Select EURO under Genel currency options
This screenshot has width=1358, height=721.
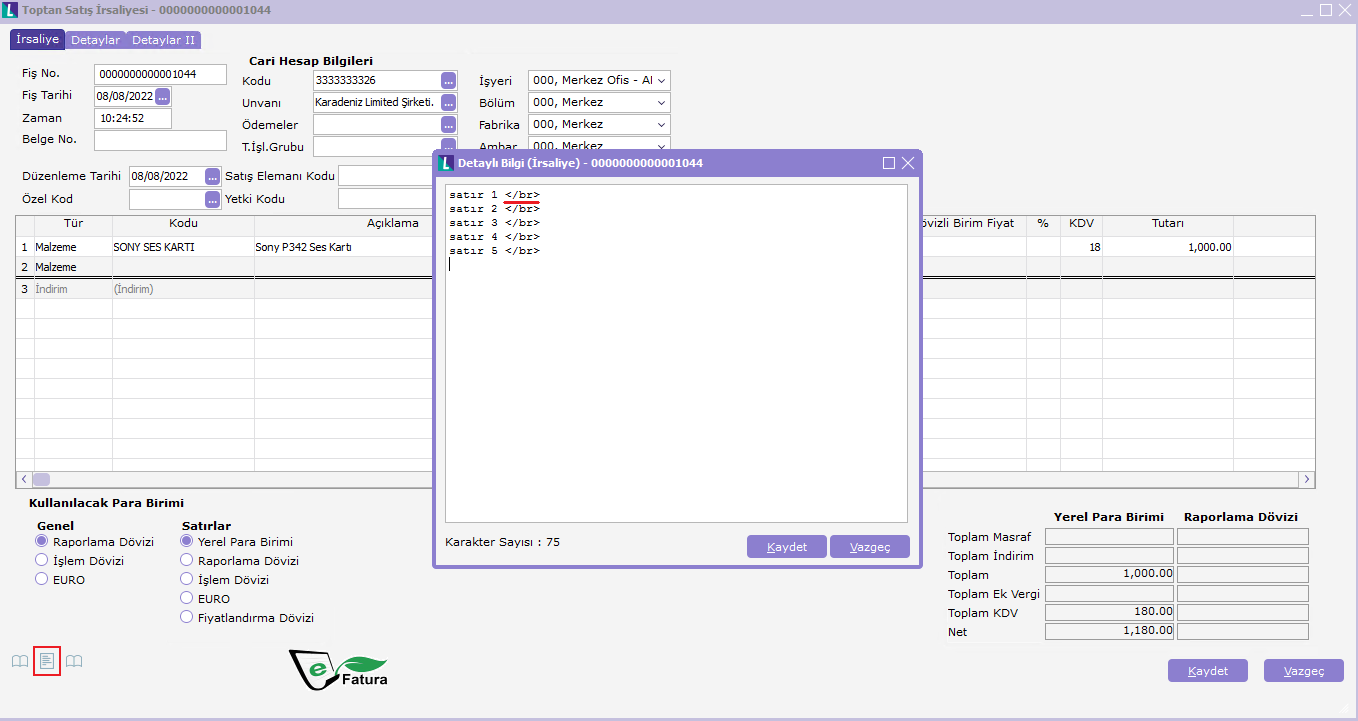pyautogui.click(x=42, y=579)
